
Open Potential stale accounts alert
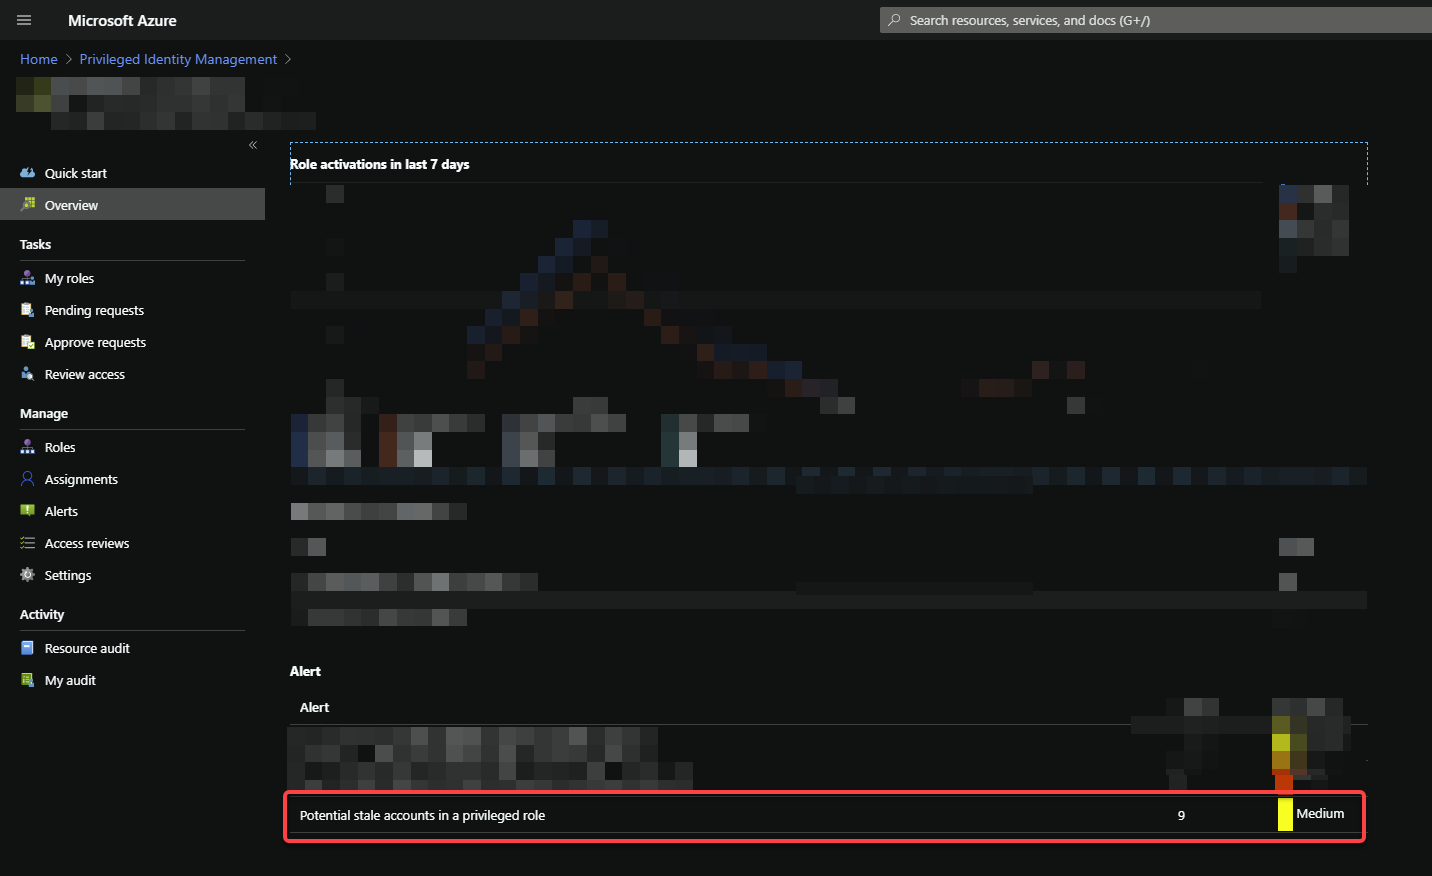[x=422, y=815]
